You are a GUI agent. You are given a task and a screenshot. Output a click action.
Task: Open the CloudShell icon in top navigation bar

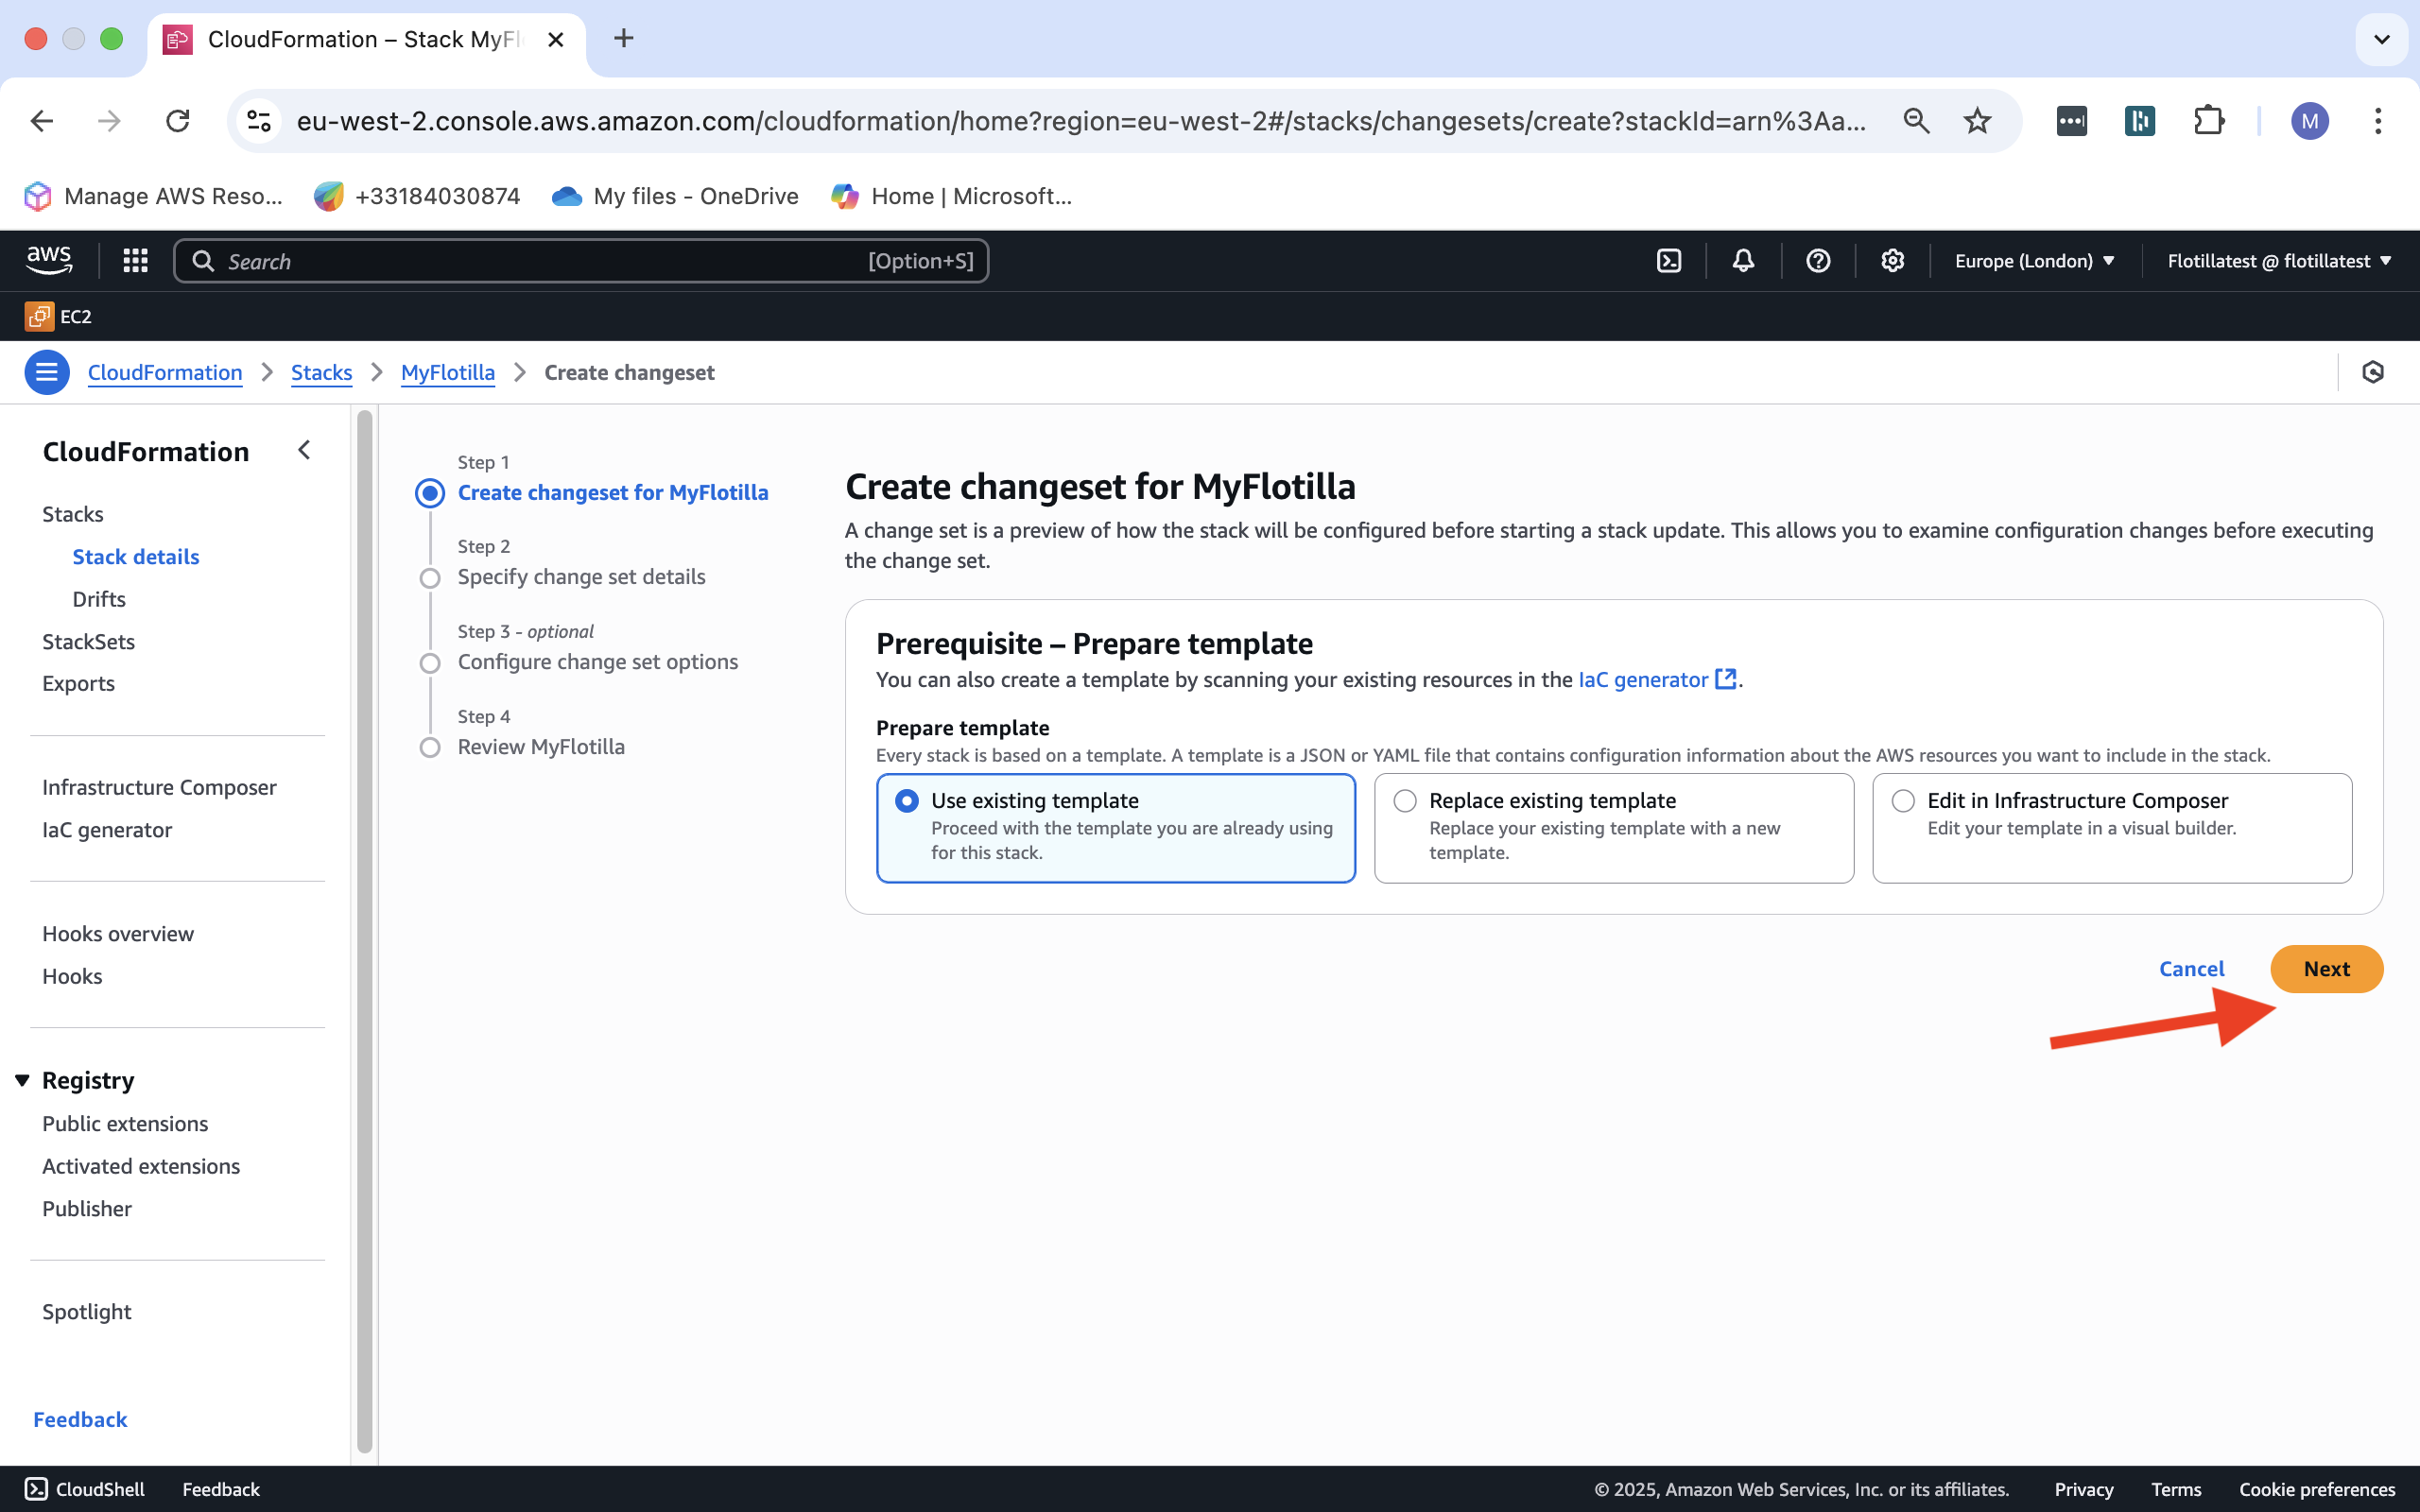point(1669,261)
